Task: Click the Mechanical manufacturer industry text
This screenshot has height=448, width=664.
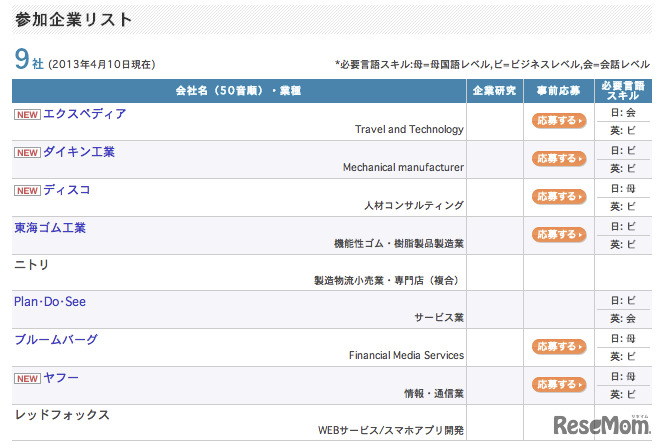Action: click(403, 167)
